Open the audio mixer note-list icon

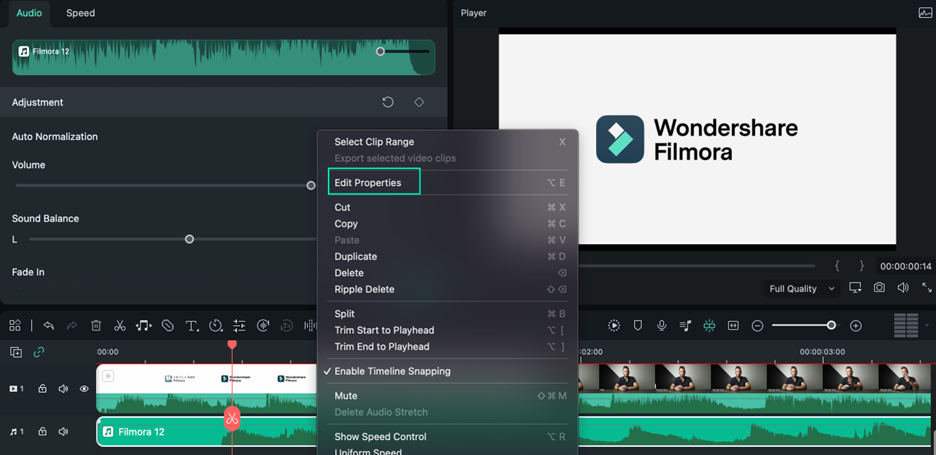[x=685, y=325]
